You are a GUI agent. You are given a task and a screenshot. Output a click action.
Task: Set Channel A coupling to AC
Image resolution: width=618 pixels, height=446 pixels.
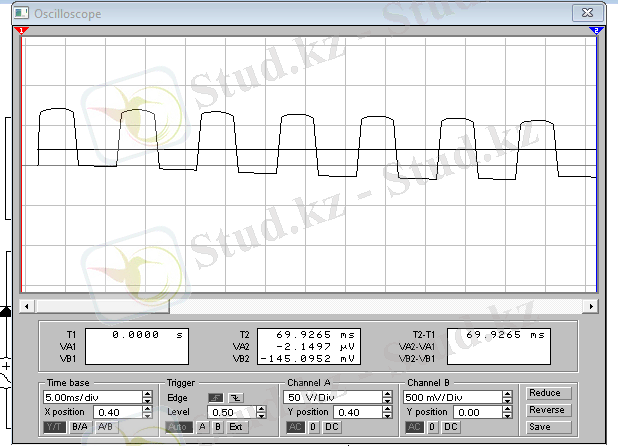pos(295,427)
